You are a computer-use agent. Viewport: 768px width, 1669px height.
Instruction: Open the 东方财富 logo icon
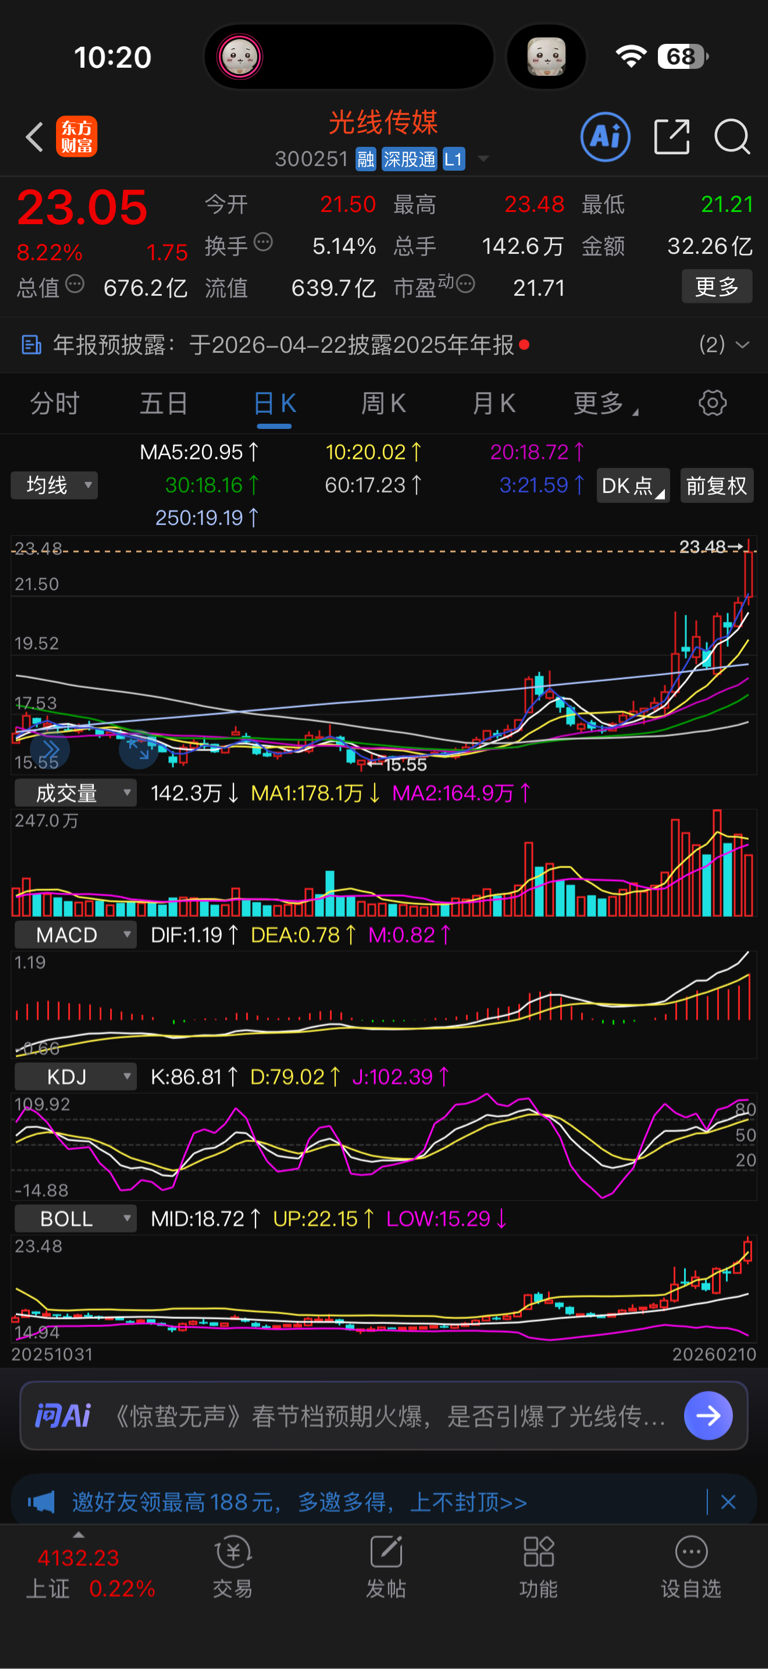coord(77,136)
